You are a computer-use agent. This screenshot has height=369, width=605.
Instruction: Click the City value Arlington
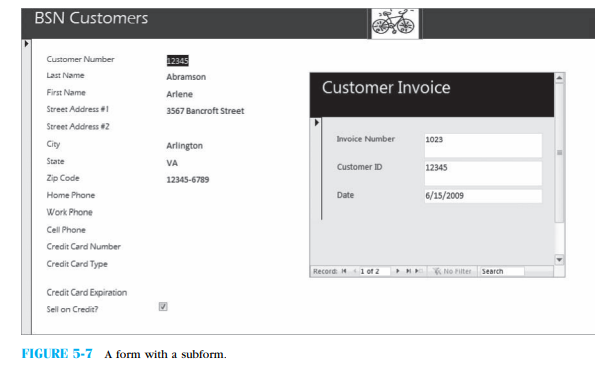tap(184, 146)
